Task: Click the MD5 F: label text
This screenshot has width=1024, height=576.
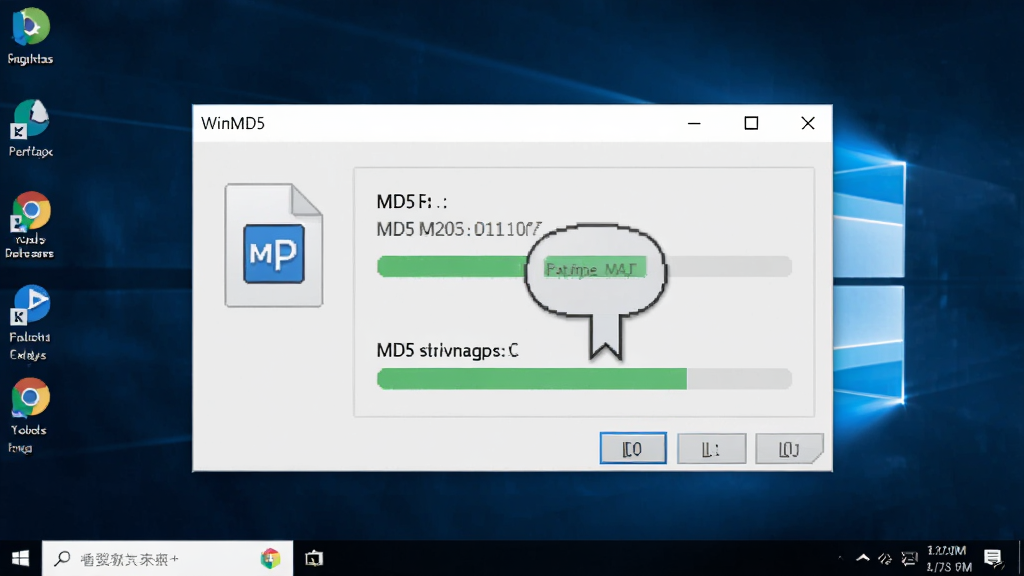Action: [411, 202]
